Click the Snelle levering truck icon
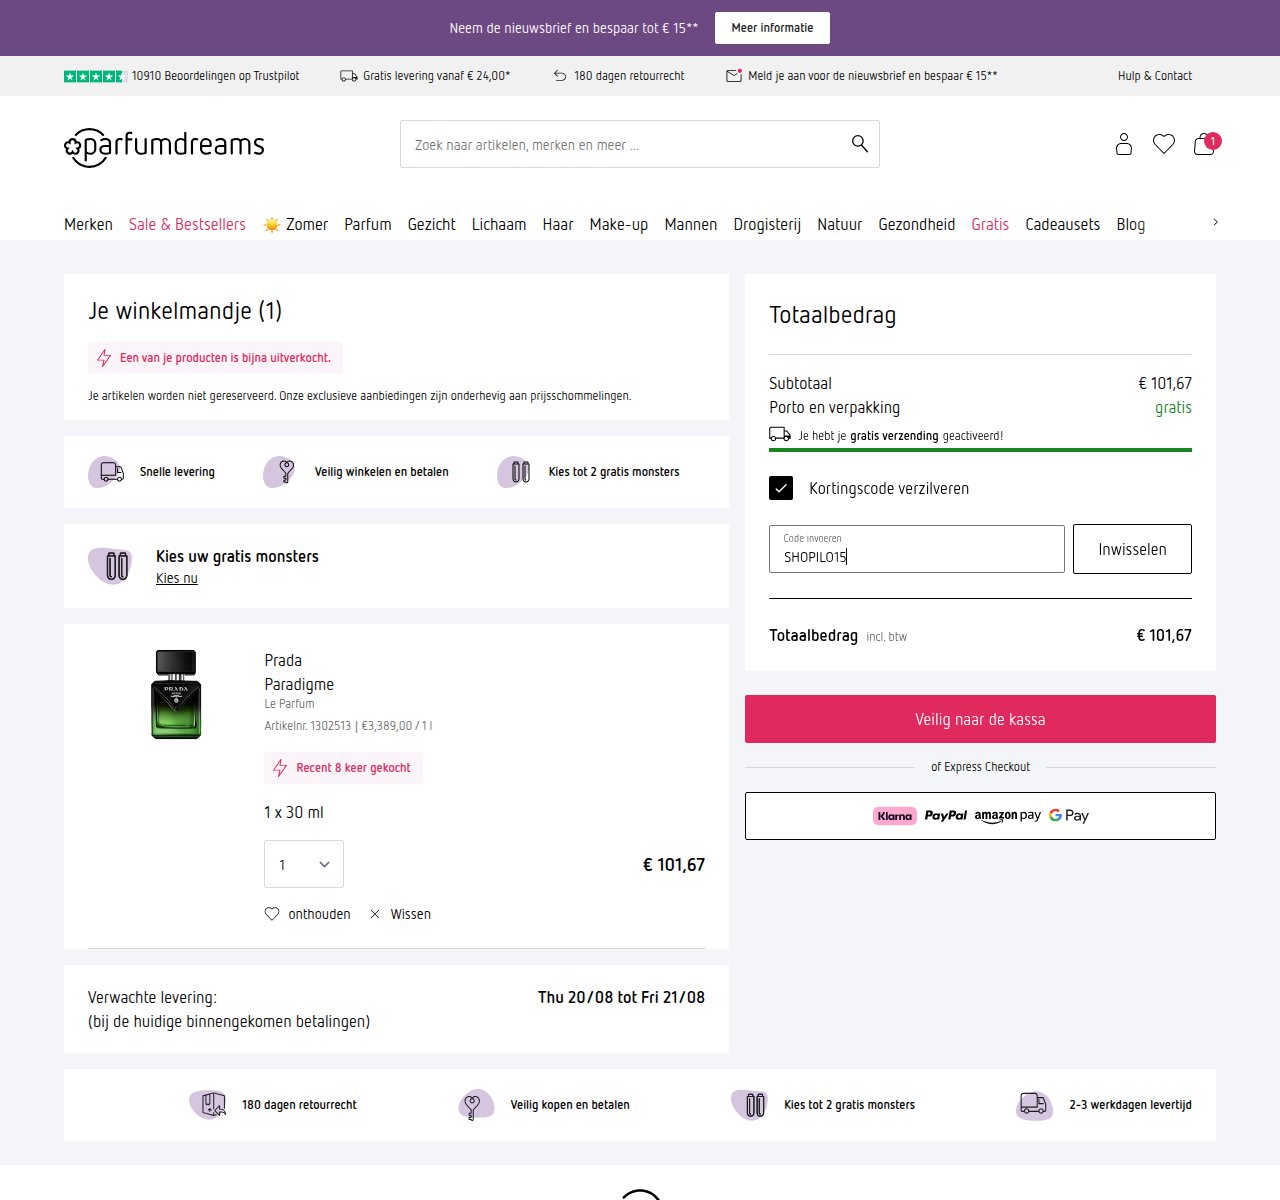This screenshot has height=1200, width=1280. [107, 472]
